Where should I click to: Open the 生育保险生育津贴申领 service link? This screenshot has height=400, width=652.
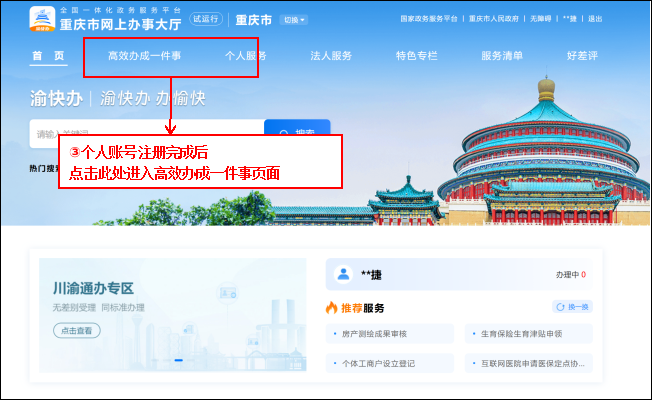coord(529,334)
